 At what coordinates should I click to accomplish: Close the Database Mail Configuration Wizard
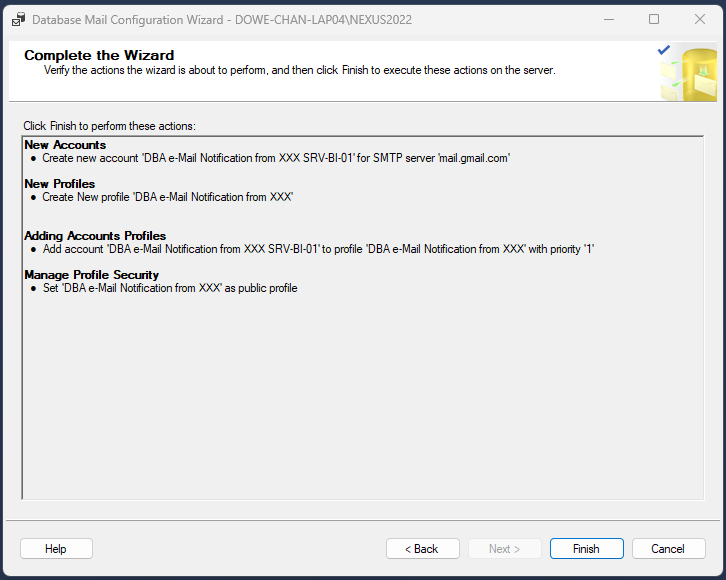pos(700,19)
